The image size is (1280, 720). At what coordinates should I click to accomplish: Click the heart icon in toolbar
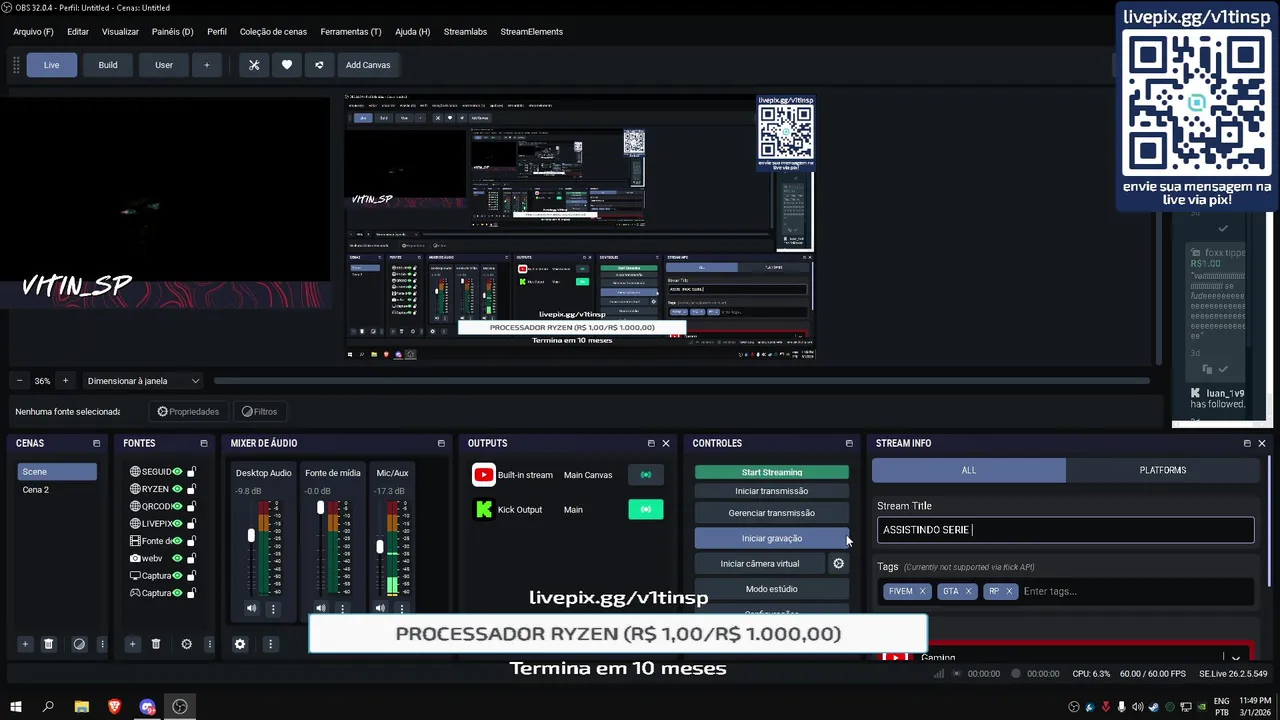(287, 65)
